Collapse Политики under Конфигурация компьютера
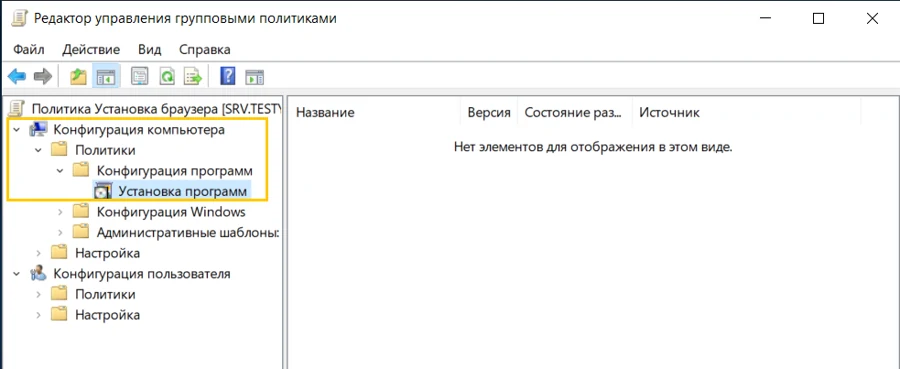The height and width of the screenshot is (369, 900). coord(38,151)
